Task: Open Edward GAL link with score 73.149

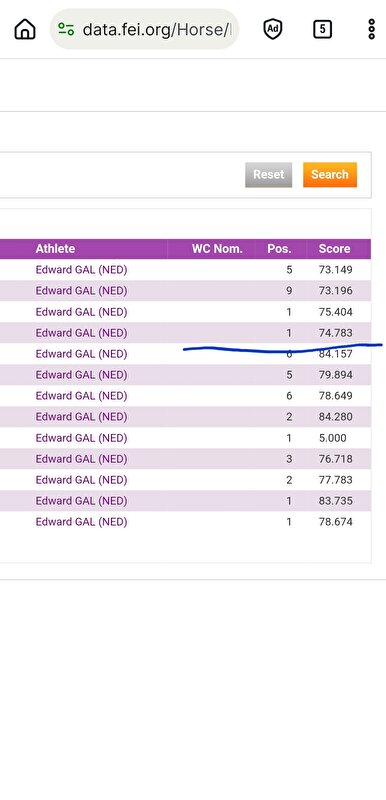Action: (x=81, y=270)
